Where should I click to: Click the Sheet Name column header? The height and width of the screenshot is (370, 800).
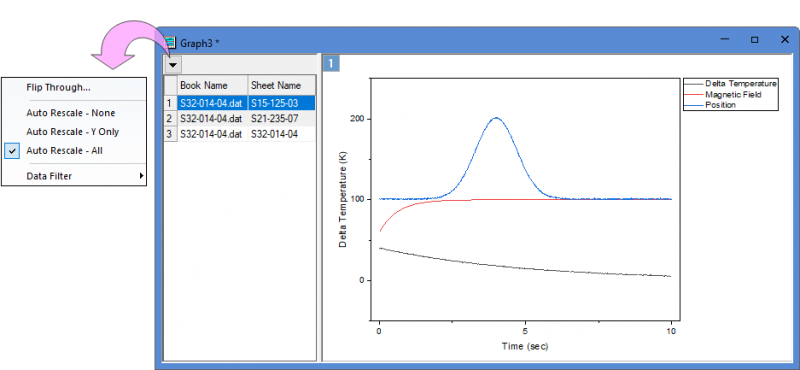coord(282,85)
